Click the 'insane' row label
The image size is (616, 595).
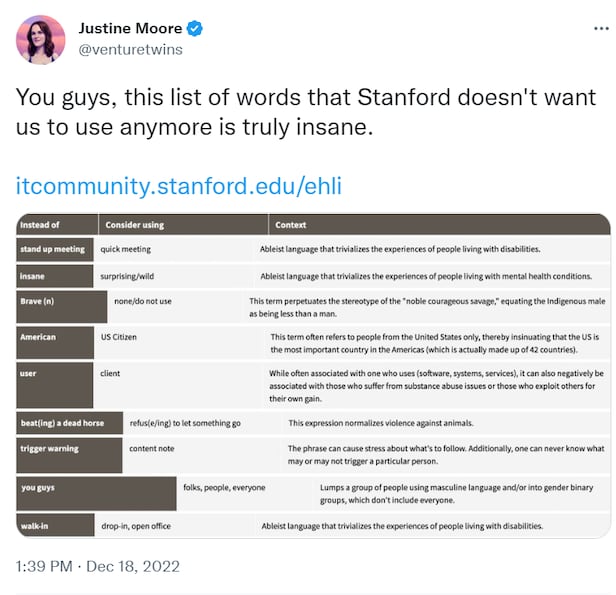pyautogui.click(x=34, y=276)
